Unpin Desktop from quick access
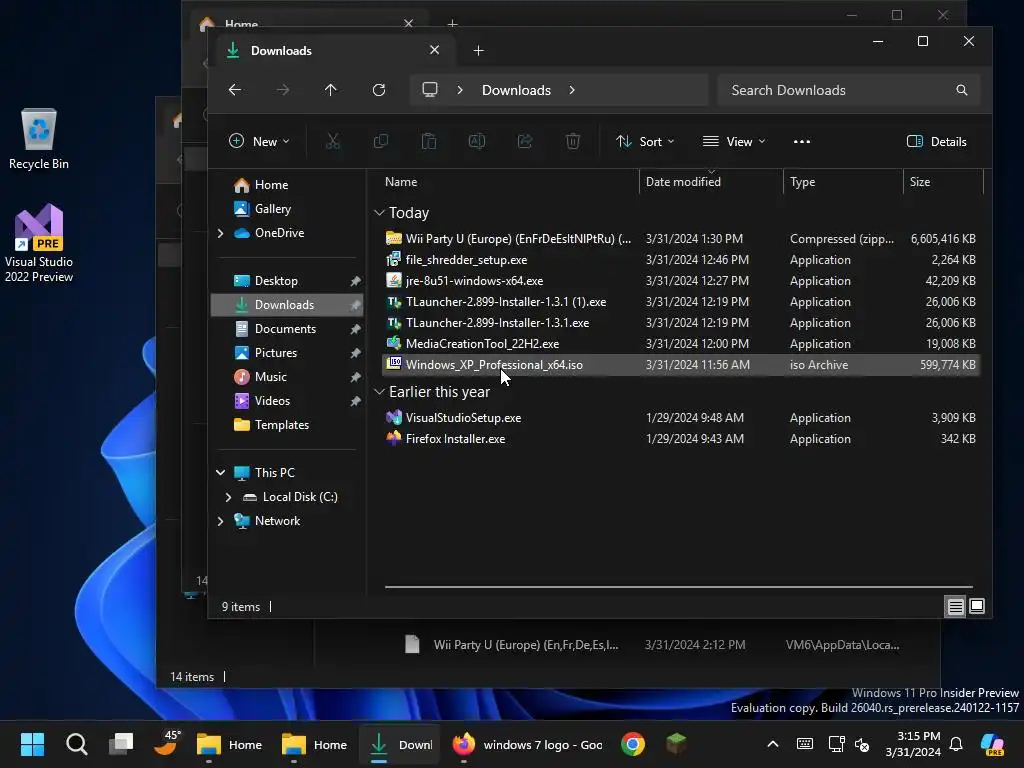The width and height of the screenshot is (1024, 768). click(x=355, y=281)
